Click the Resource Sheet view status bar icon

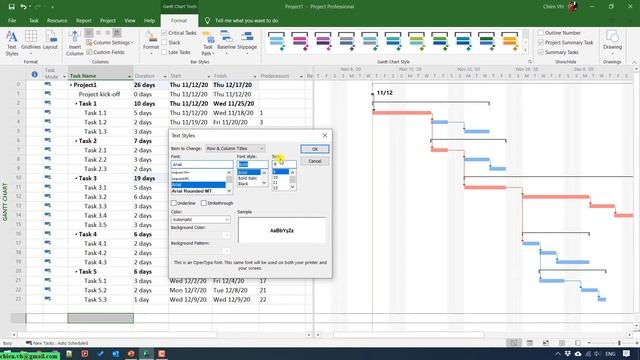[x=562, y=343]
